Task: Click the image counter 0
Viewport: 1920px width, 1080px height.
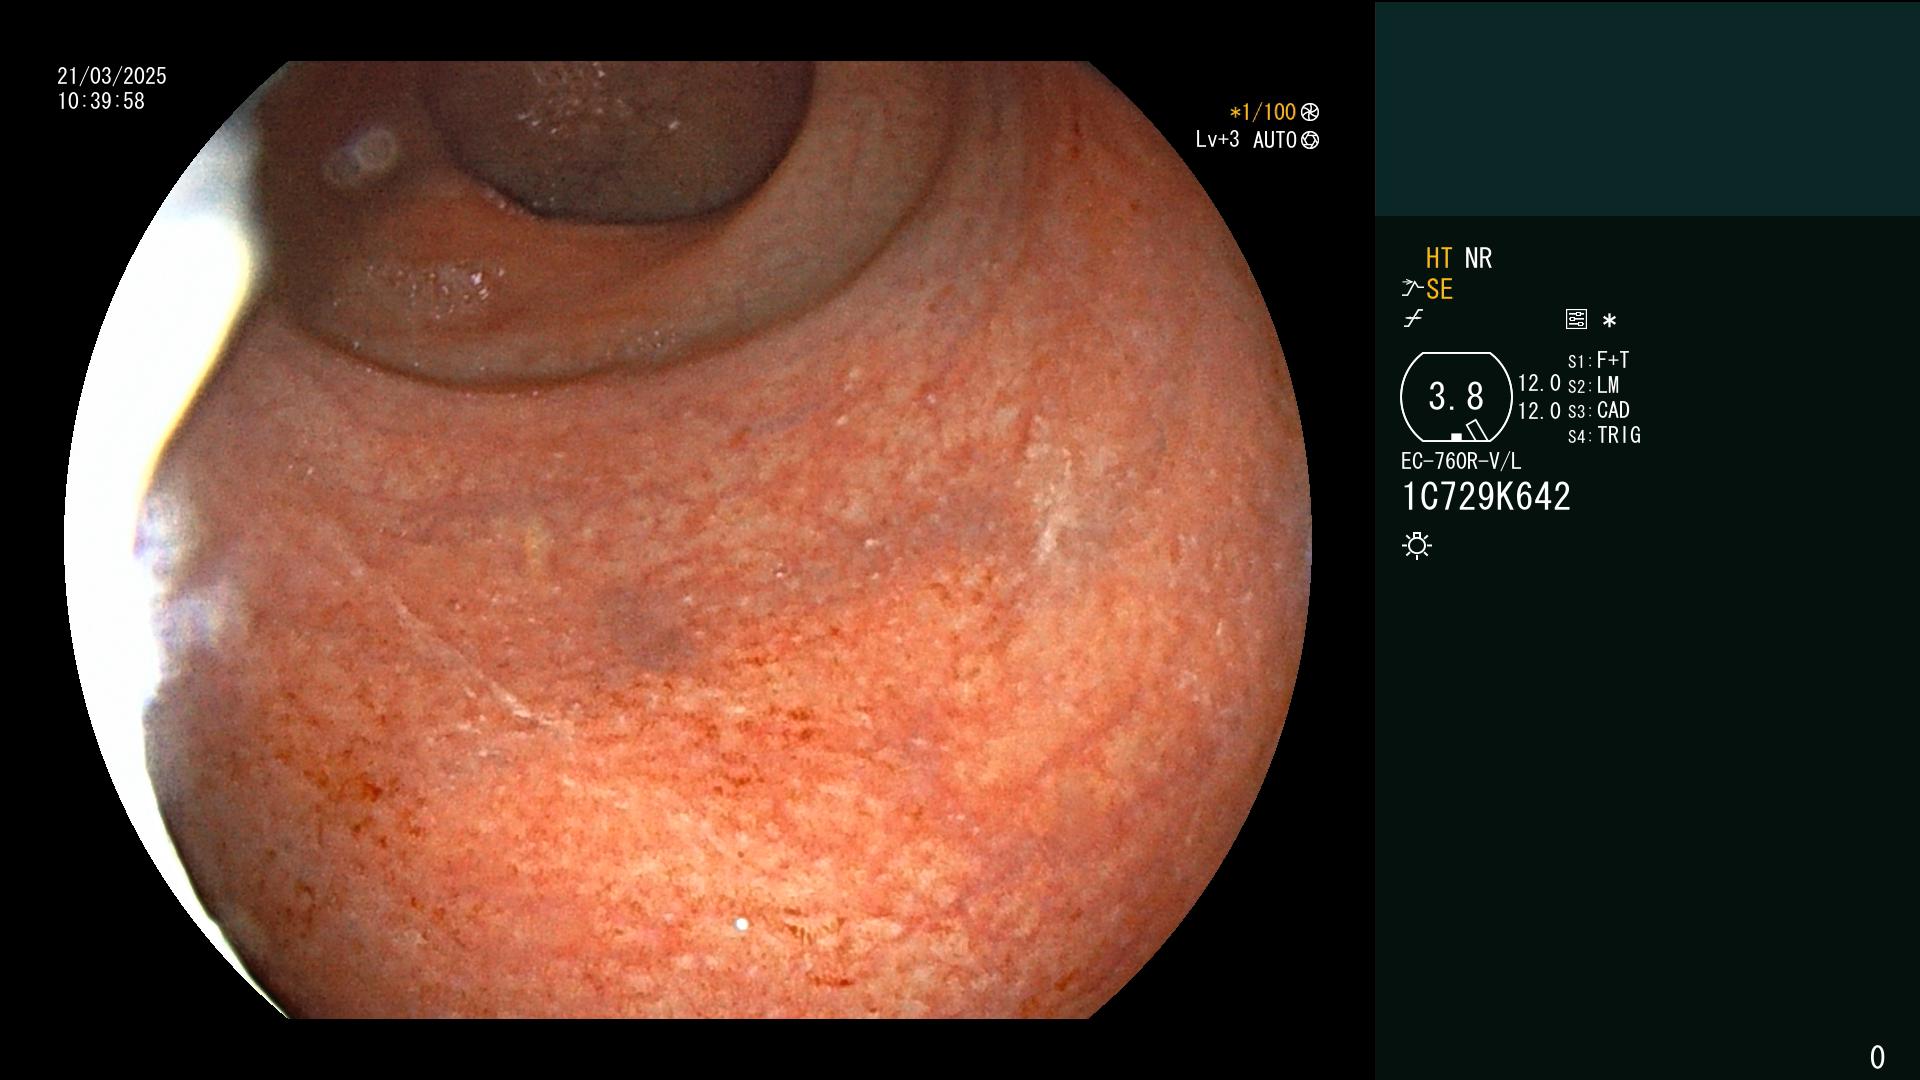Action: 1877,1057
